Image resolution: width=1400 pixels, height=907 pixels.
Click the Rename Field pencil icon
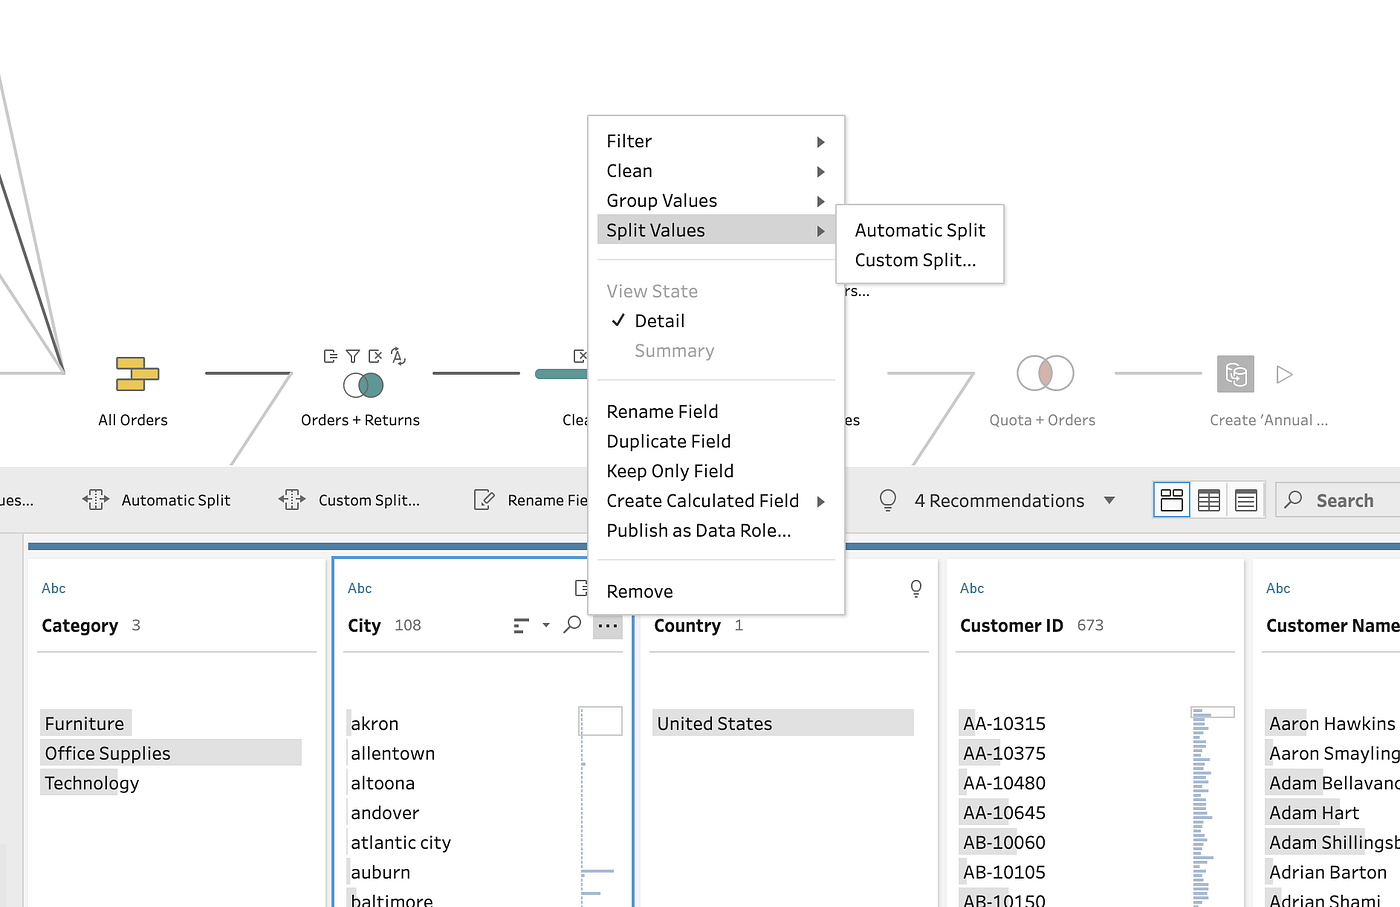click(x=484, y=499)
